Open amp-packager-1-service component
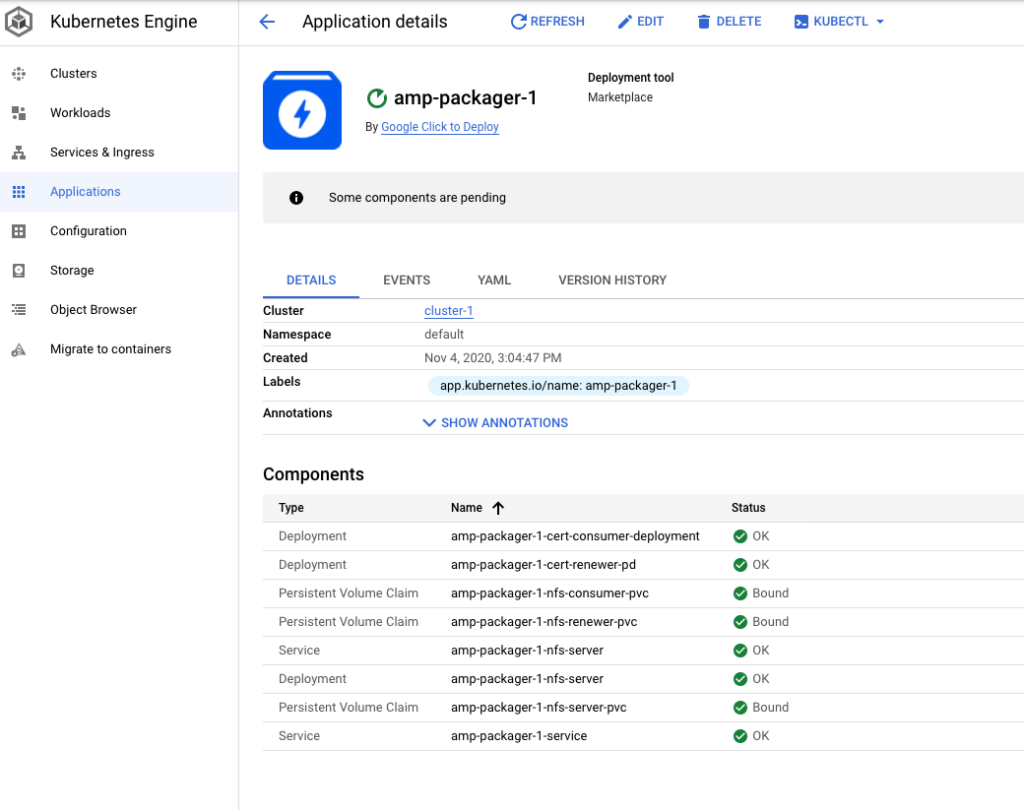Viewport: 1024px width, 810px height. tap(519, 736)
